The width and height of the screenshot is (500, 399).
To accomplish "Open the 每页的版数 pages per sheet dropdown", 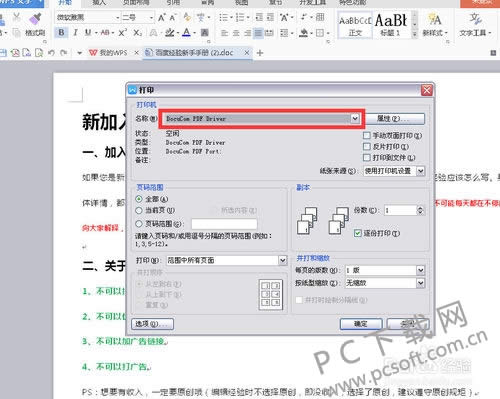I will tap(421, 270).
